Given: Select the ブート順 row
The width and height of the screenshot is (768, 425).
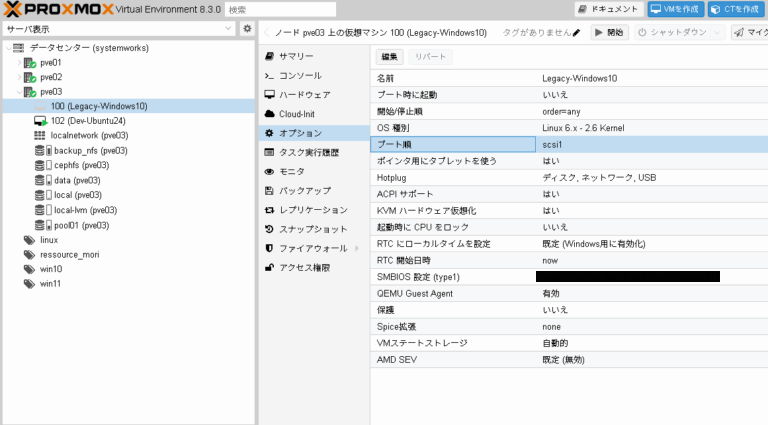Looking at the screenshot, I should pyautogui.click(x=569, y=144).
